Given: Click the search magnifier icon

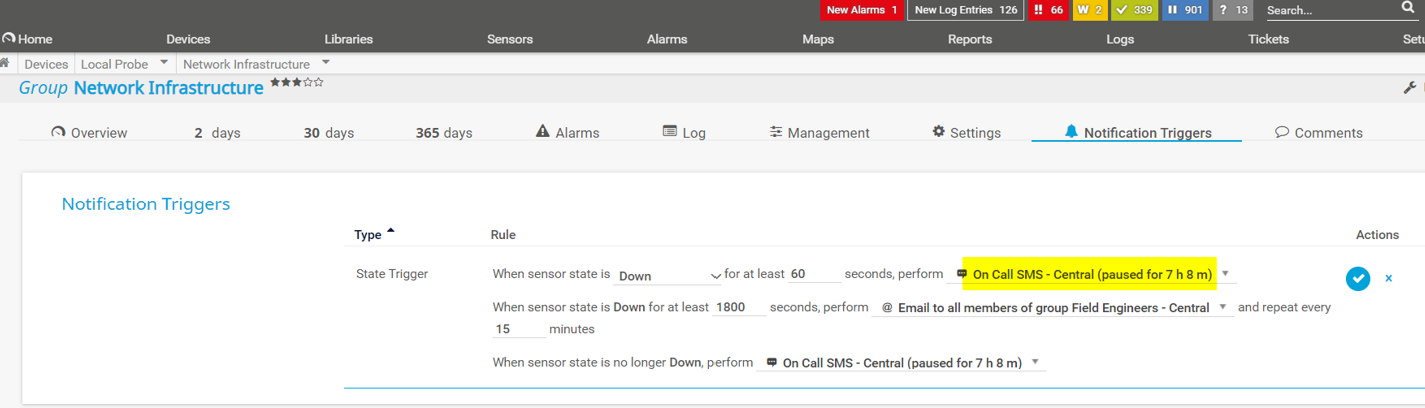Looking at the screenshot, I should coord(1408,8).
